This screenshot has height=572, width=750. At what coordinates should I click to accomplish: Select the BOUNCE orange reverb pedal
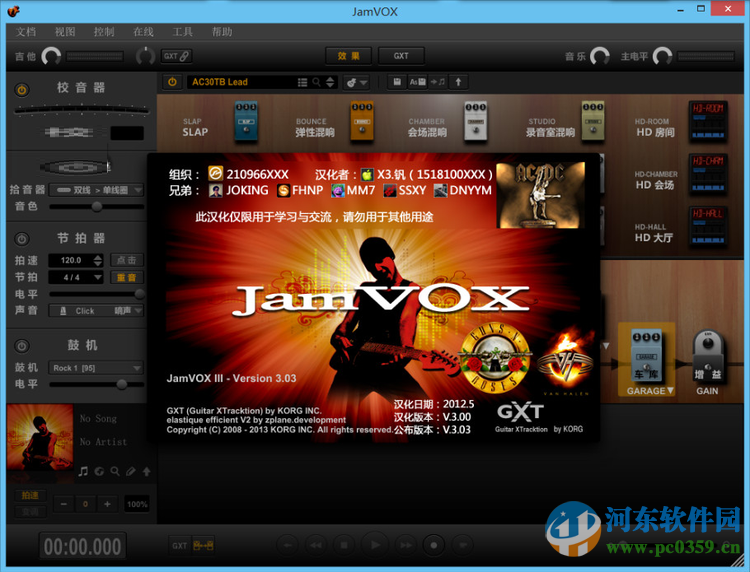pos(362,121)
